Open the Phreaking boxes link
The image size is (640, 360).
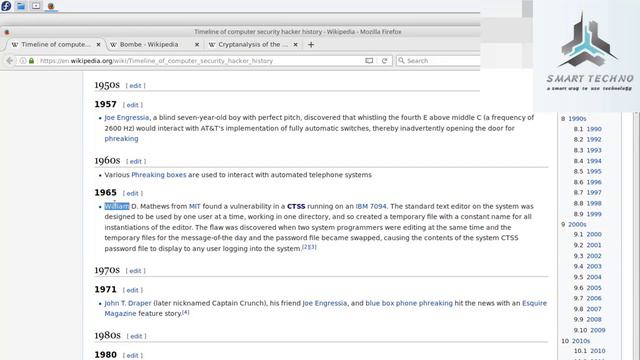click(158, 175)
